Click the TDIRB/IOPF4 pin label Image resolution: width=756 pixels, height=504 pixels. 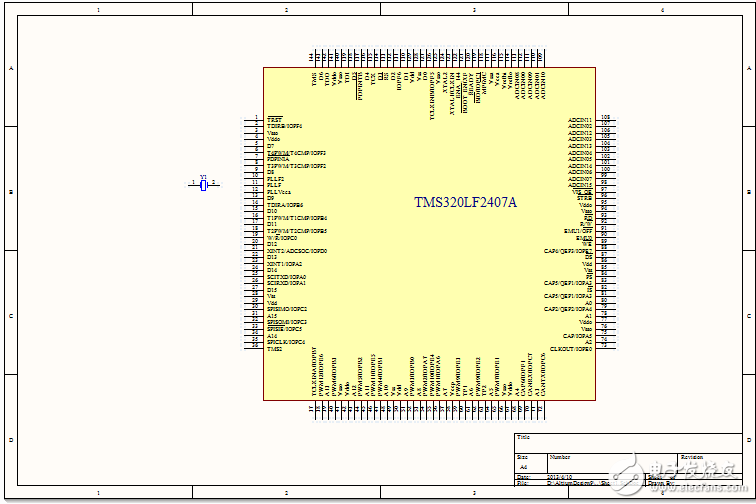point(284,126)
